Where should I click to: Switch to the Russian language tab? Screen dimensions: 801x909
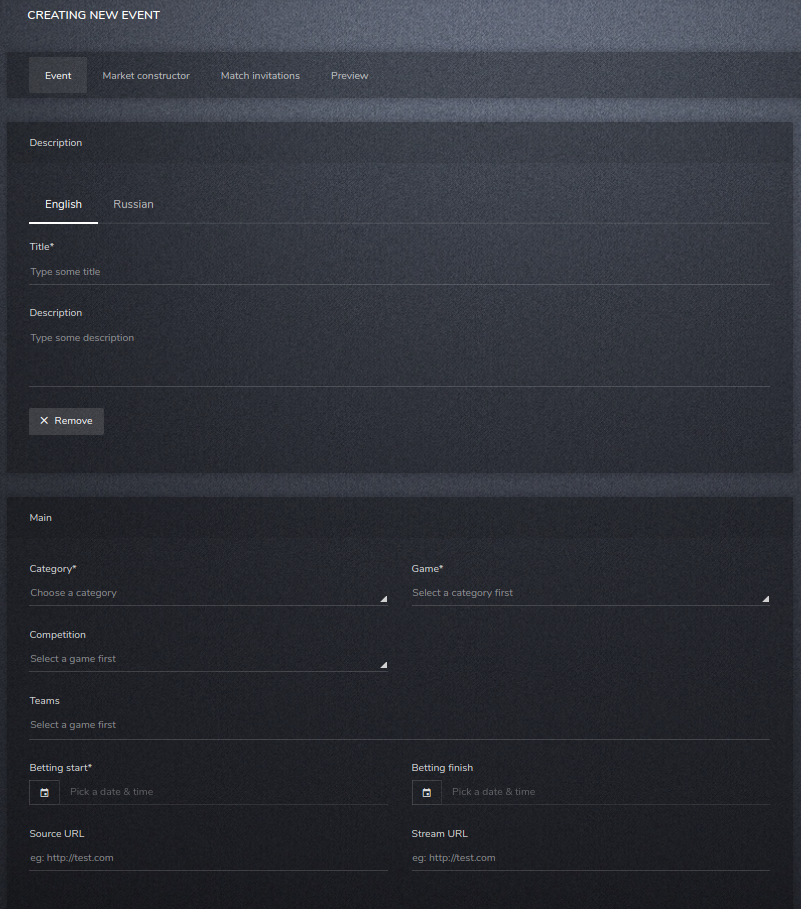point(133,204)
